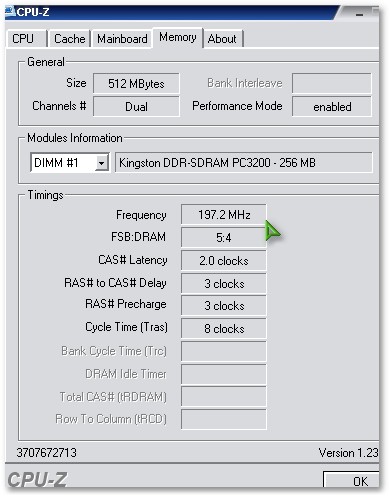Click the empty Bank Cycle Time (Trc) field
Screen dimensions: 390x498
[224, 351]
